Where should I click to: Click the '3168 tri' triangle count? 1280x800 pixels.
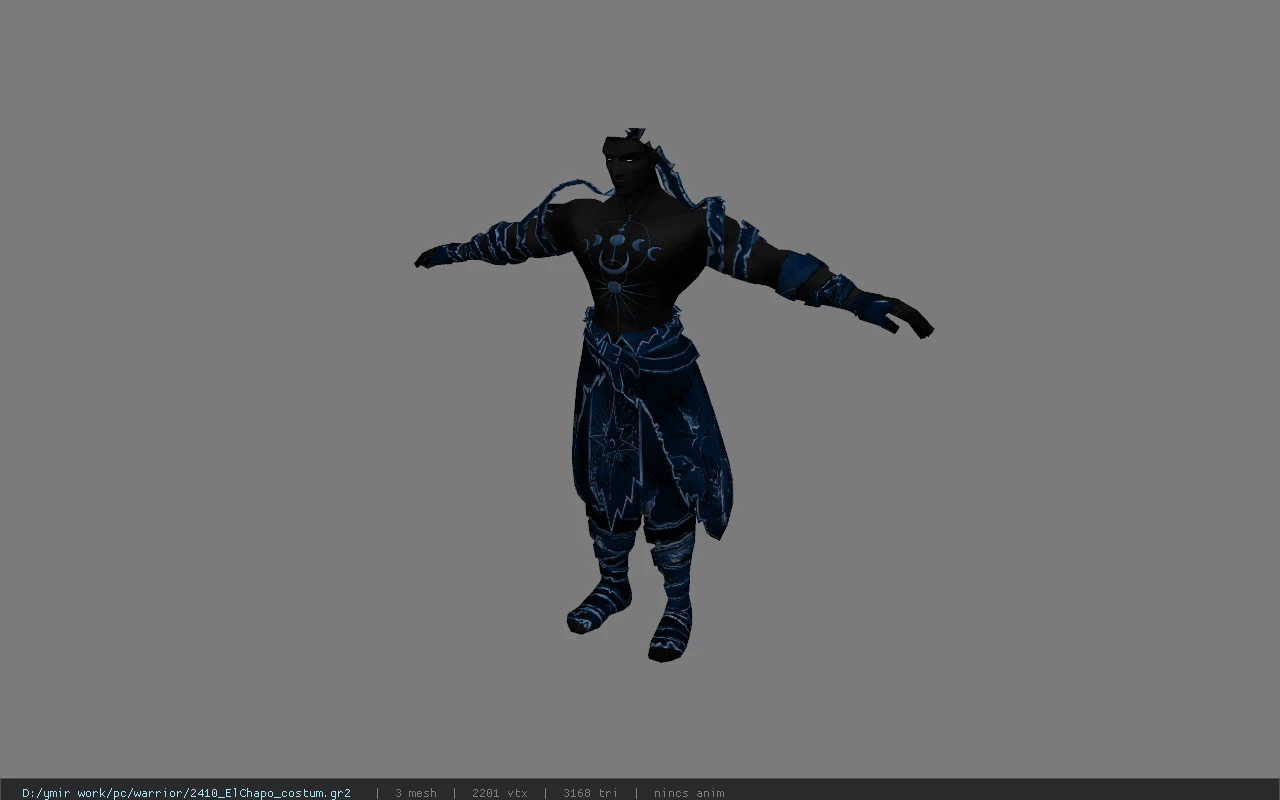click(x=590, y=793)
